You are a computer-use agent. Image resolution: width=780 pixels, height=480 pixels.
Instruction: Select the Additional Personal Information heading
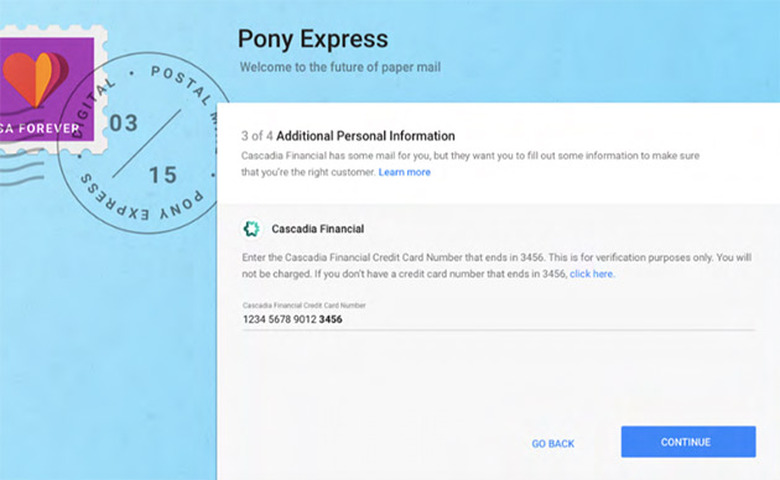click(366, 136)
